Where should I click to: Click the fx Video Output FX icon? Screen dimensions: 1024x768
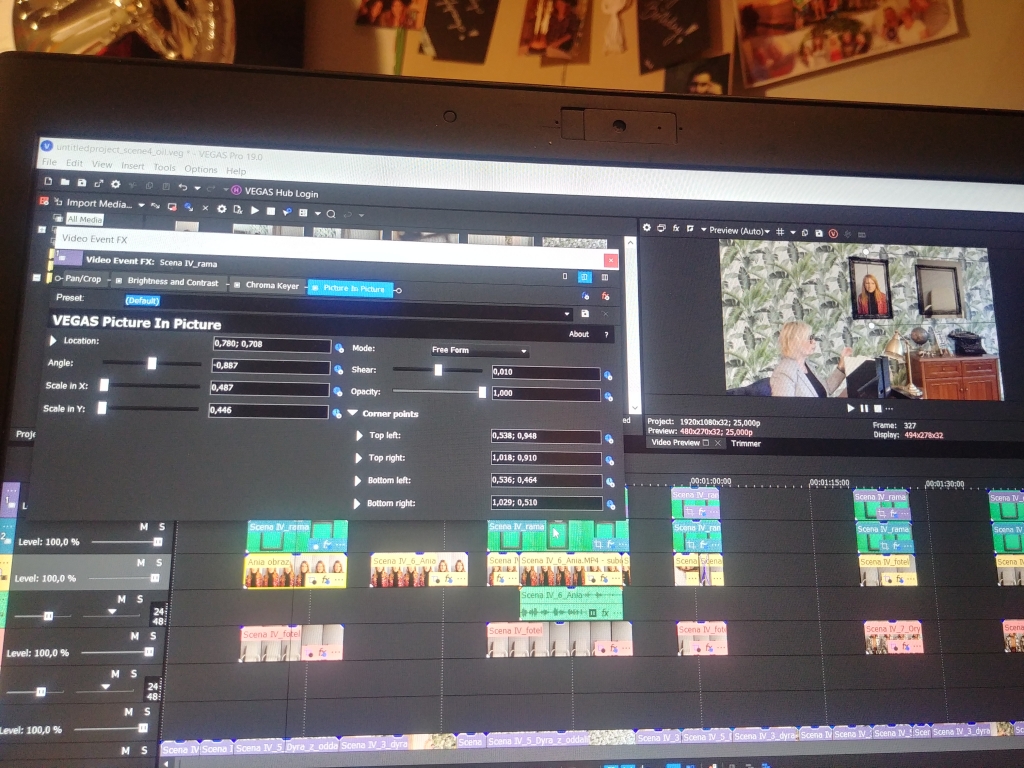click(x=675, y=228)
